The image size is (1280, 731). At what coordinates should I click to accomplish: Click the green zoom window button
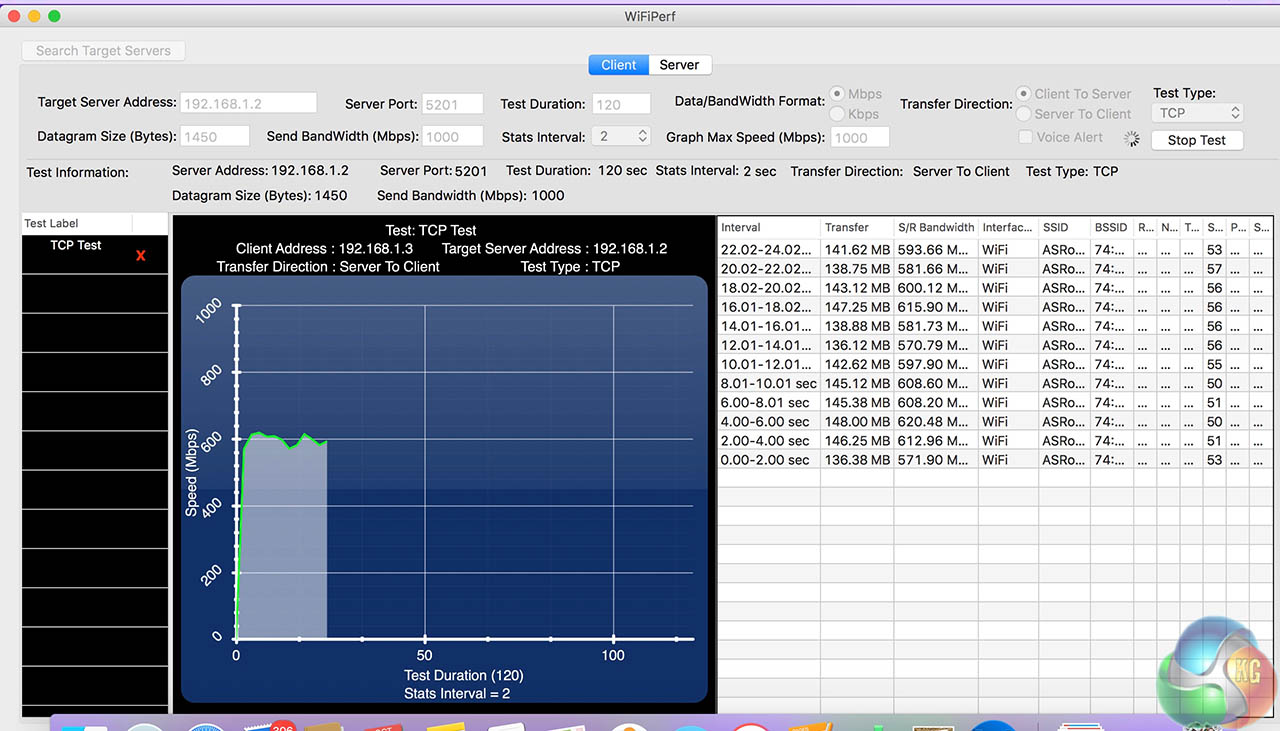[54, 16]
